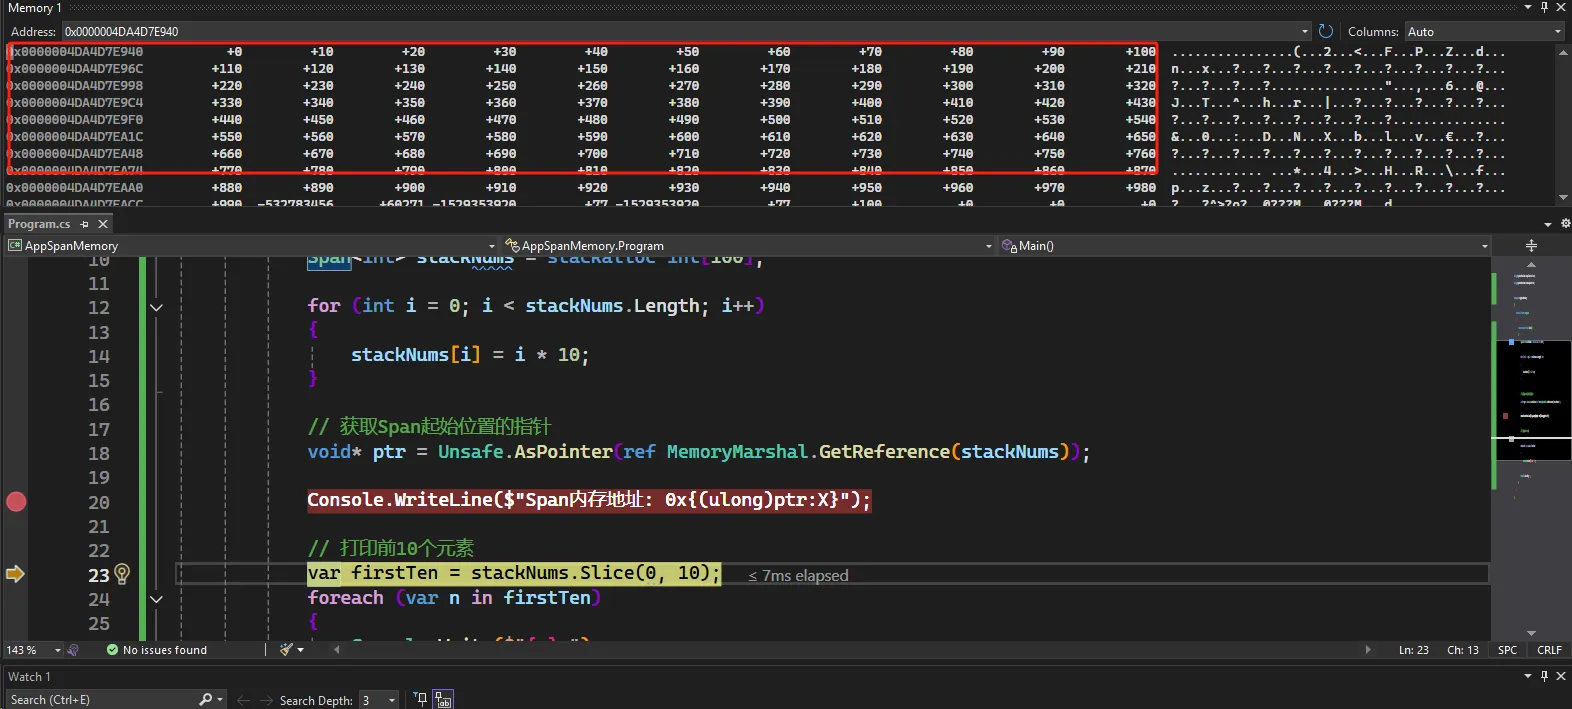
Task: Collapse the for loop at line 12
Action: 156,307
